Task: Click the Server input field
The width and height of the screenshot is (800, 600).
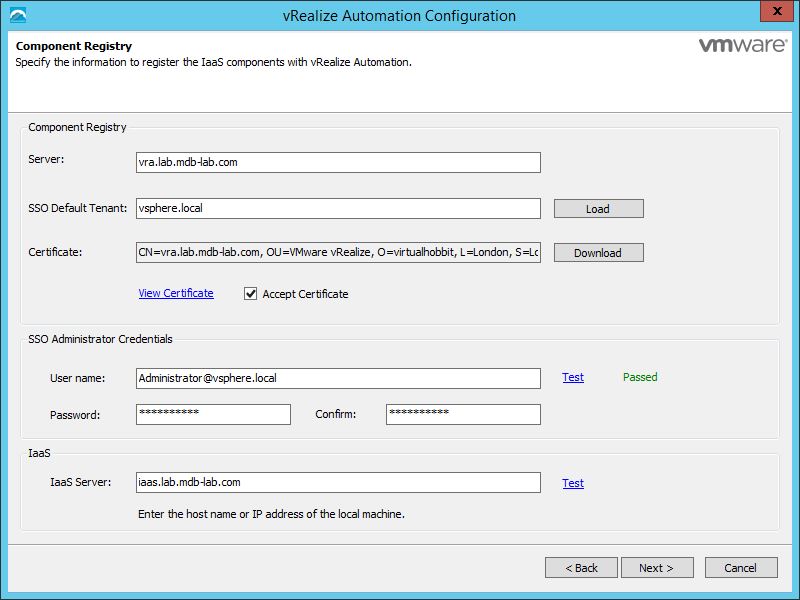Action: click(x=338, y=162)
